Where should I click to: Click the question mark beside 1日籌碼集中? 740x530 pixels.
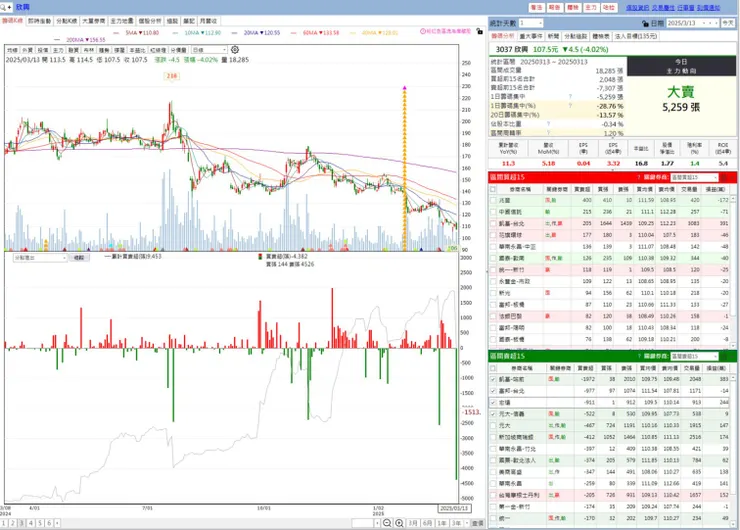(570, 97)
